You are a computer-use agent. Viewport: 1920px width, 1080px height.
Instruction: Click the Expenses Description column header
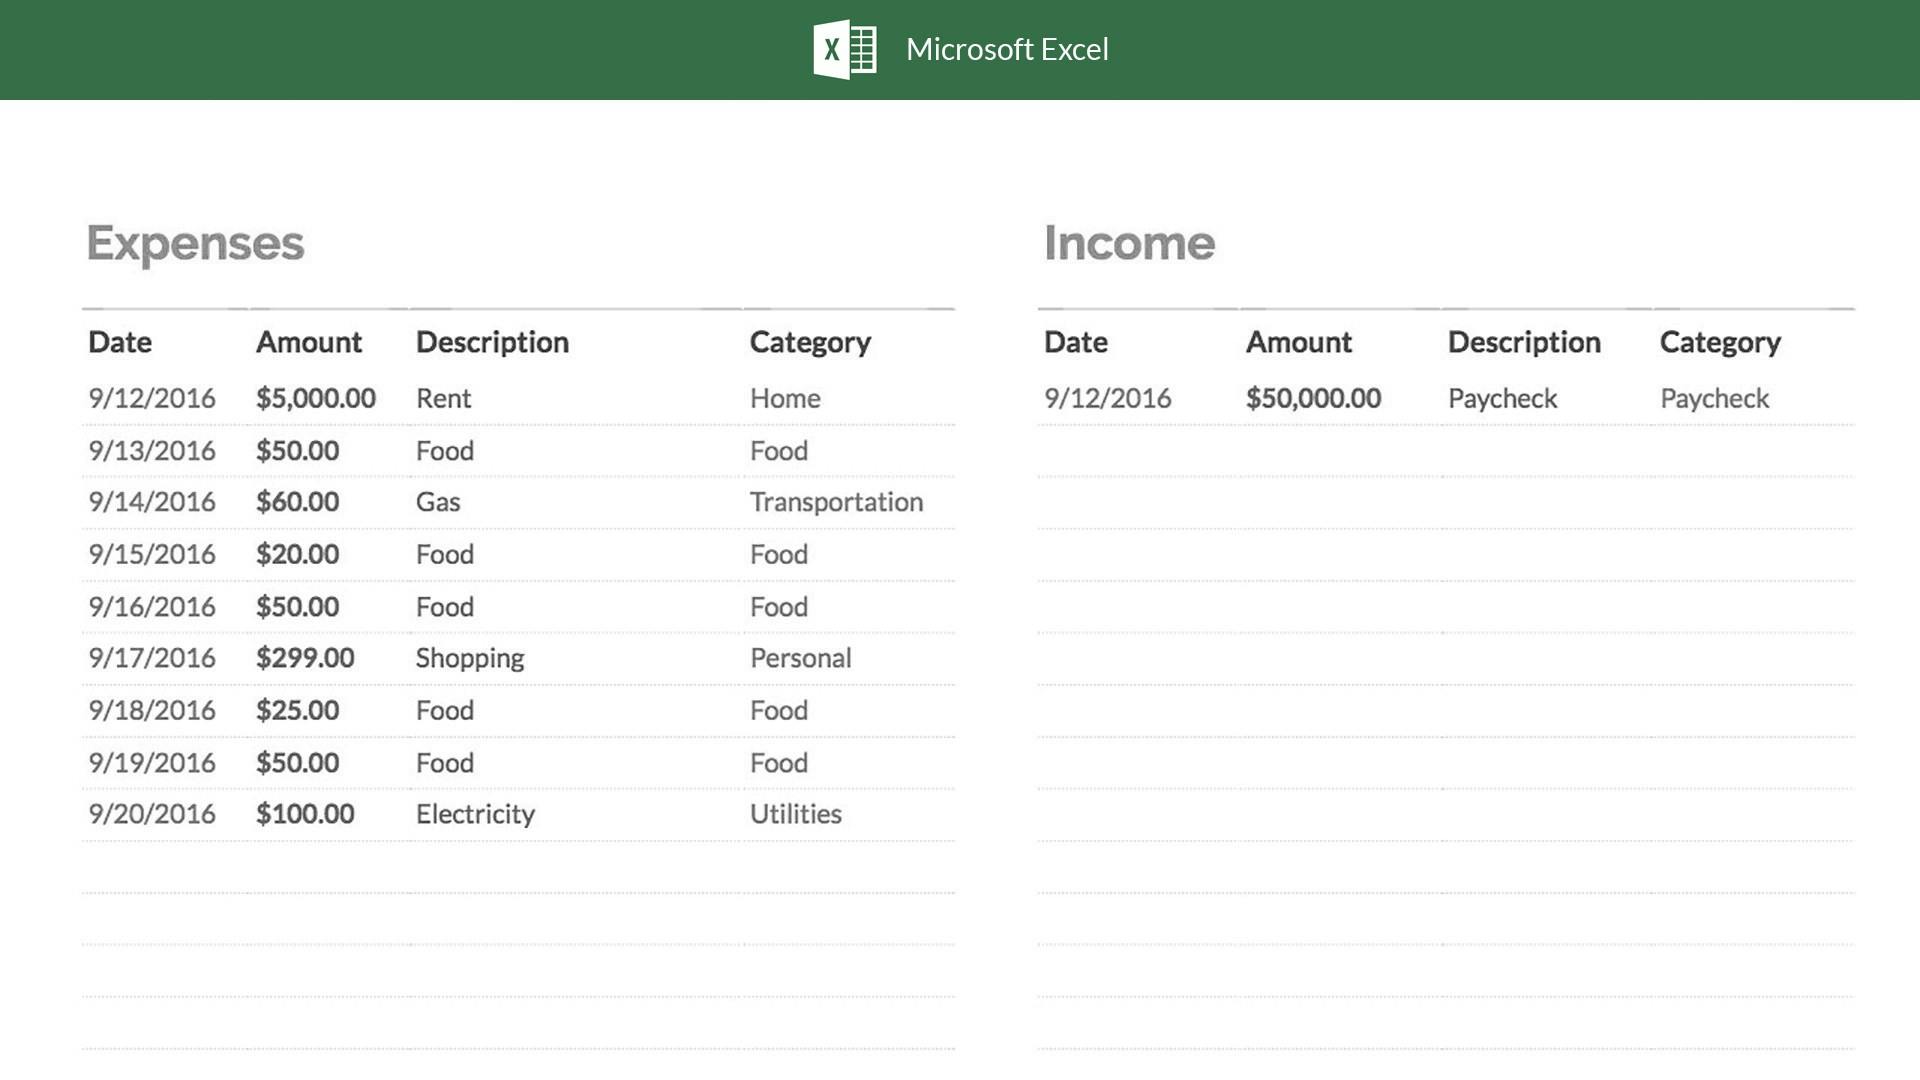point(492,342)
